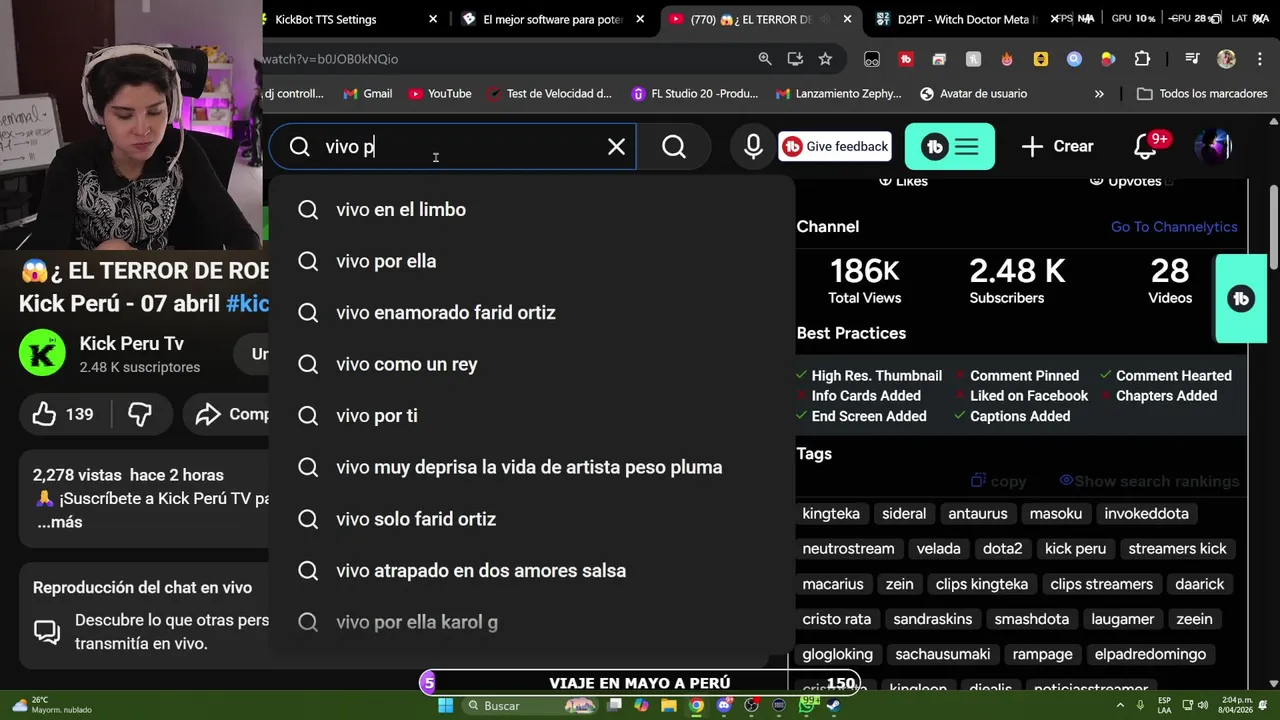Click the kingteka tag
This screenshot has width=1280, height=720.
[x=831, y=514]
